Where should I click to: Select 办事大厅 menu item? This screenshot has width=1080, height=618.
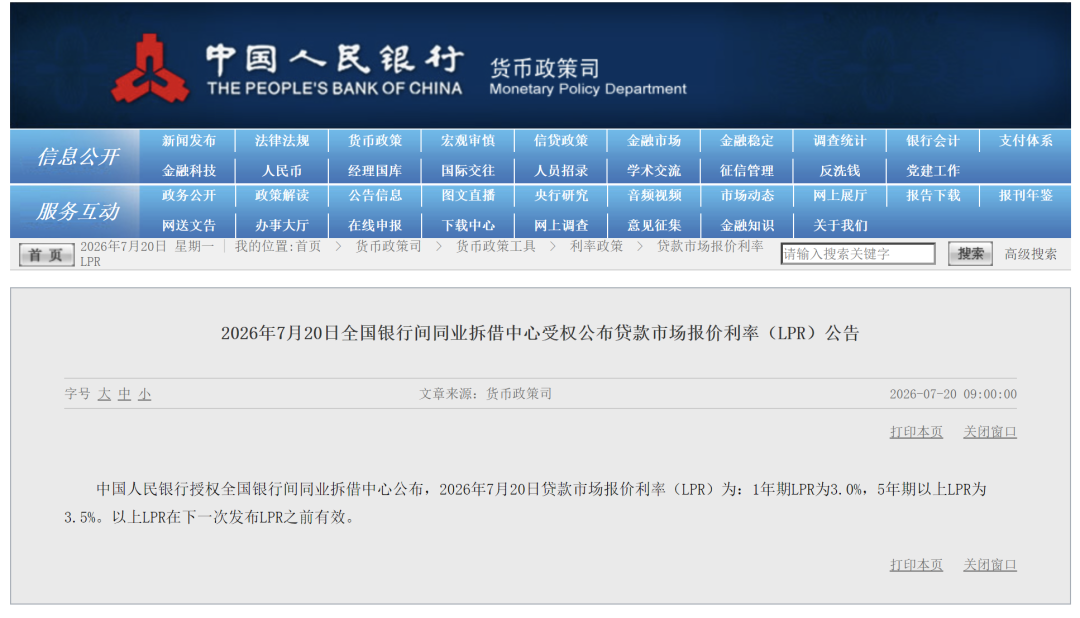click(x=282, y=225)
